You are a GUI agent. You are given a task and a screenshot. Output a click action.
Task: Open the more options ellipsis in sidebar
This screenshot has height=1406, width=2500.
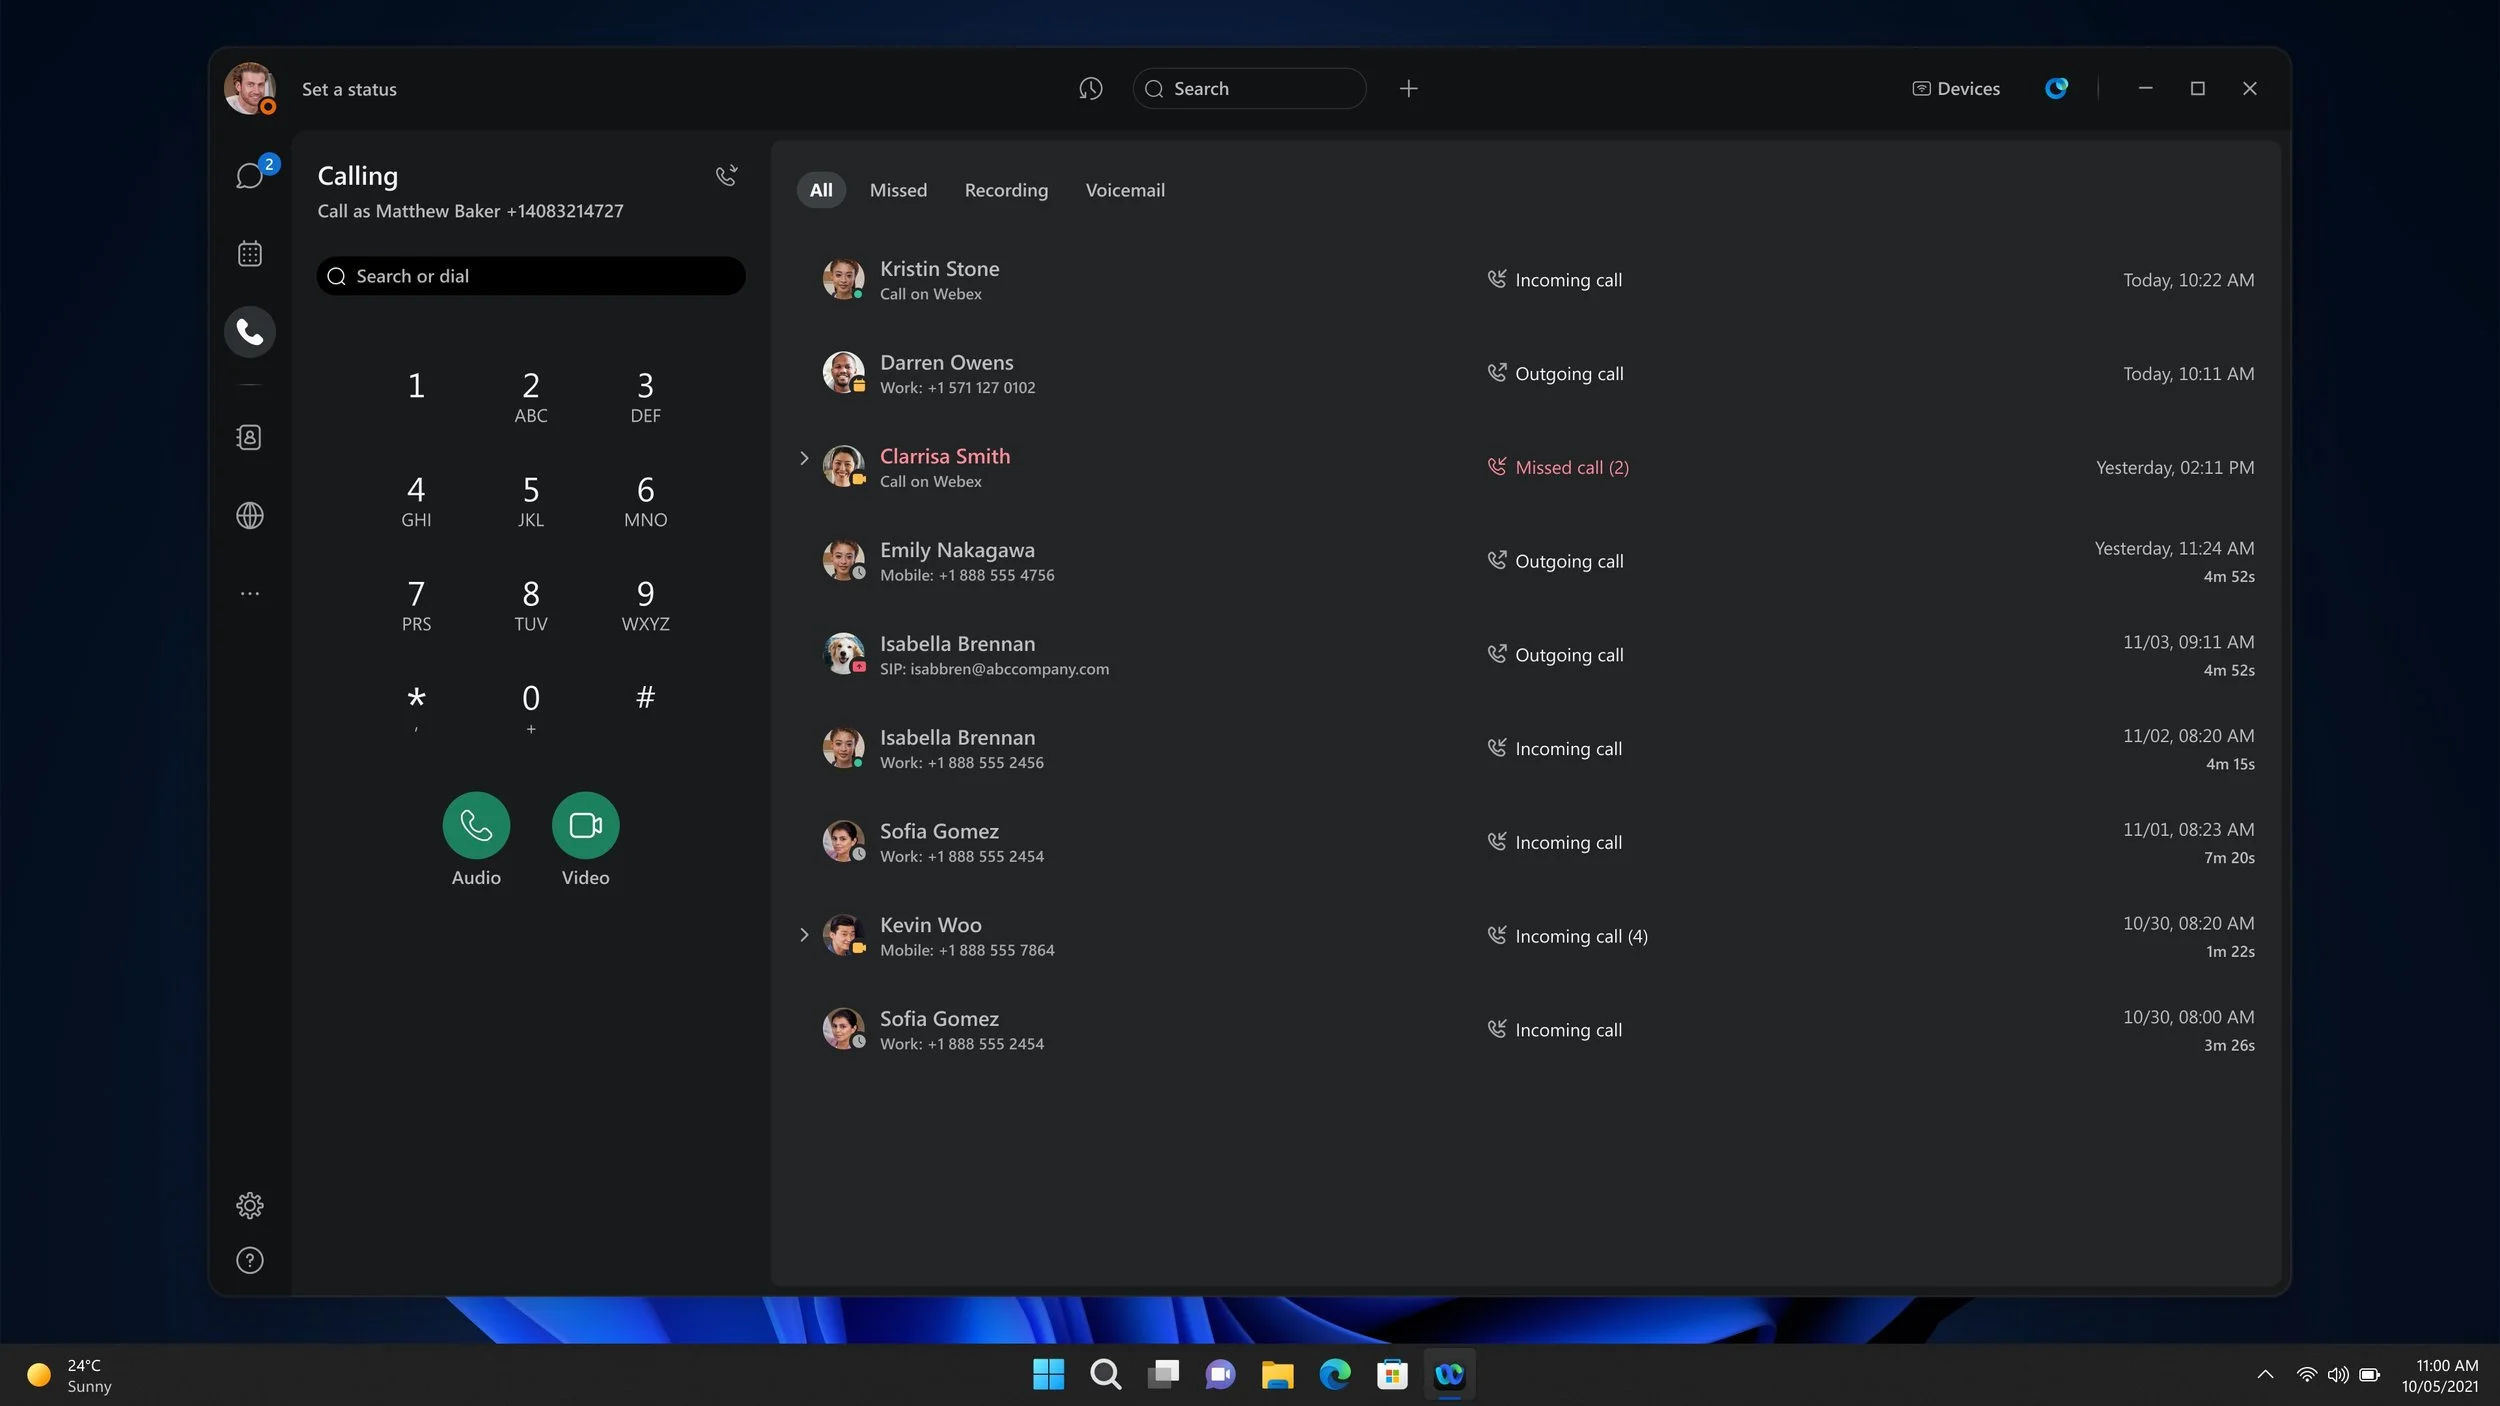pos(249,593)
